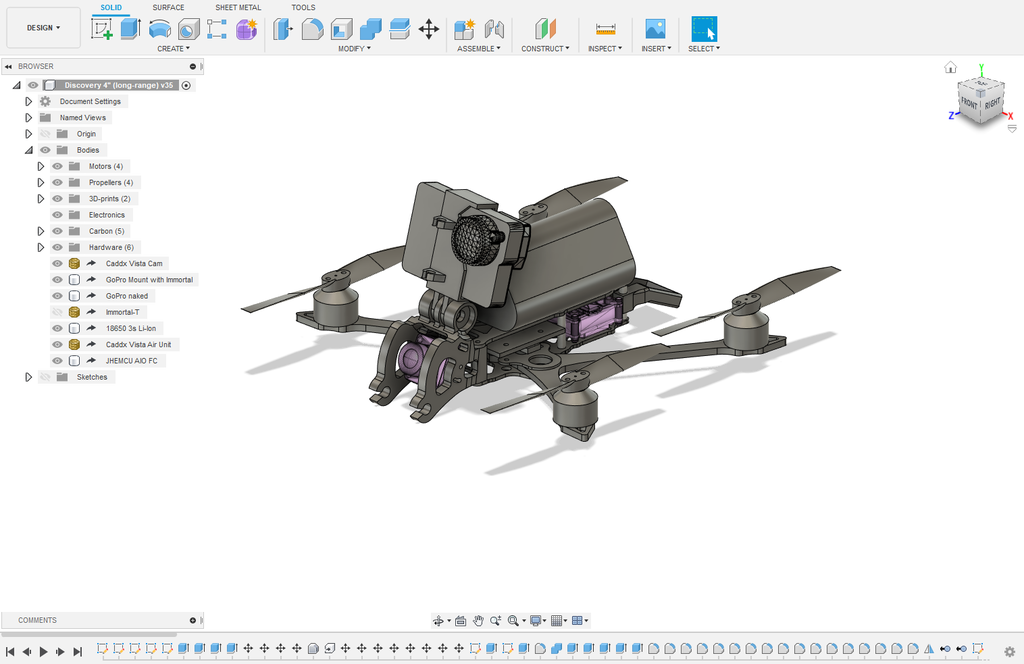Image resolution: width=1024 pixels, height=664 pixels.
Task: Expand the Named Views node
Action: [x=29, y=118]
